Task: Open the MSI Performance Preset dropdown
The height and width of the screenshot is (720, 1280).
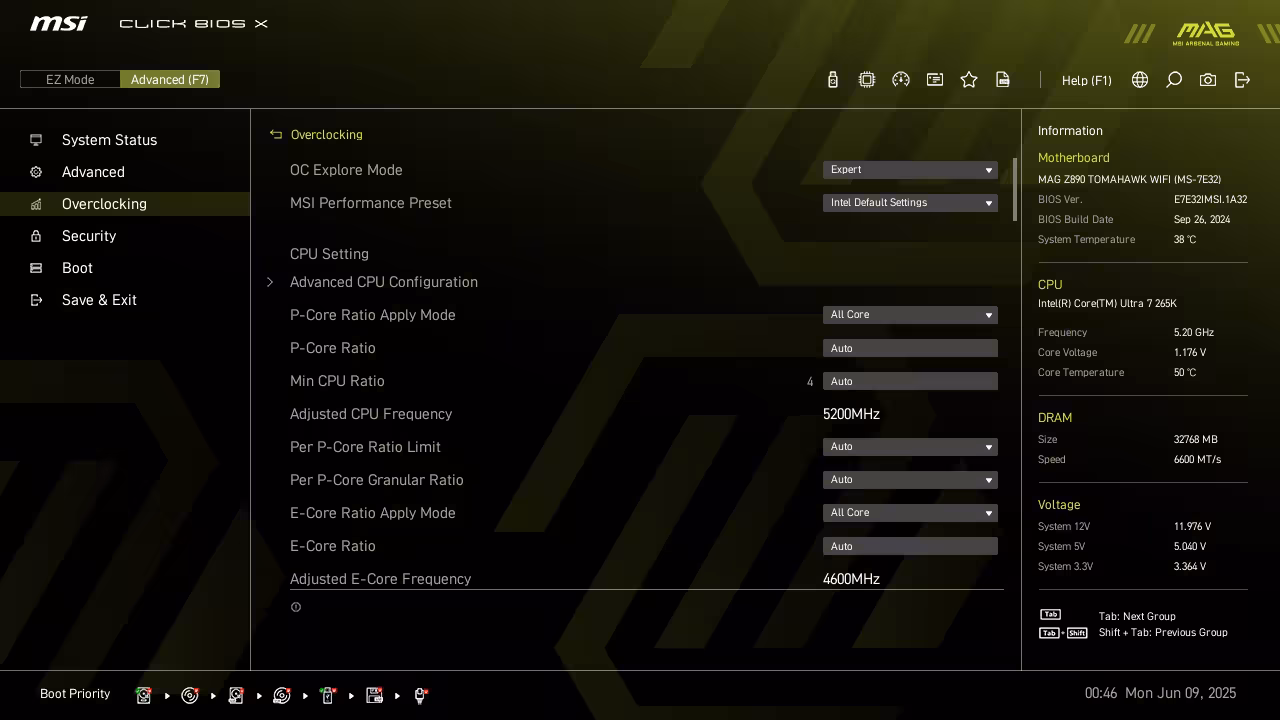Action: [910, 203]
